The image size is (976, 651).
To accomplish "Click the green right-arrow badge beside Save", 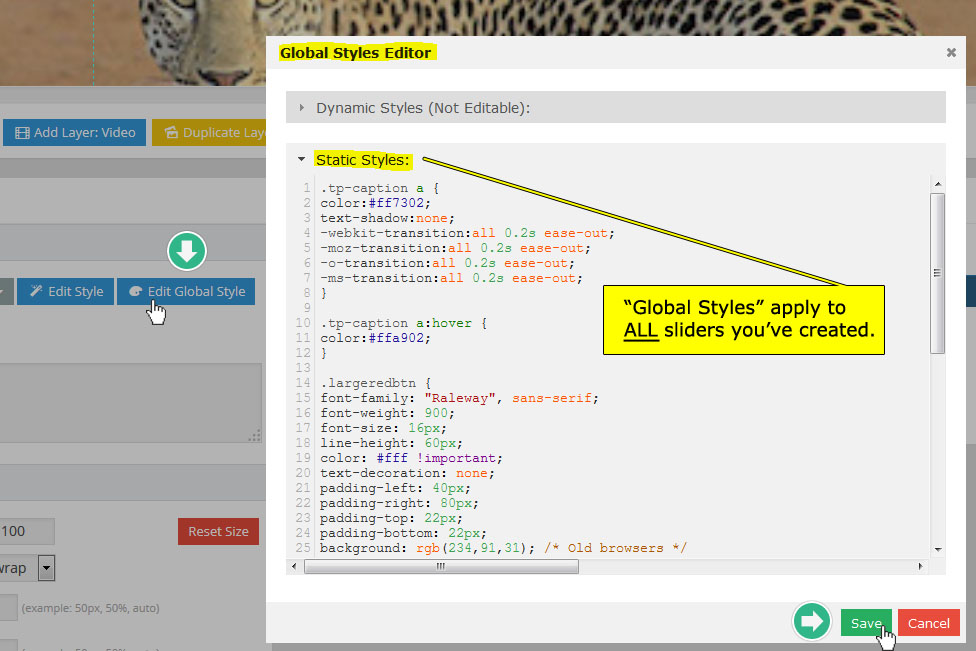I will click(x=812, y=621).
